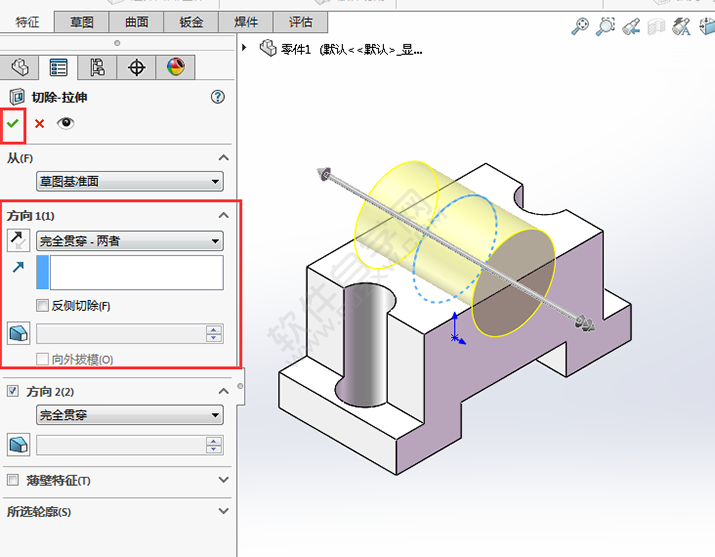Click the panel splitter dot handle
The width and height of the screenshot is (715, 557).
coord(117,43)
